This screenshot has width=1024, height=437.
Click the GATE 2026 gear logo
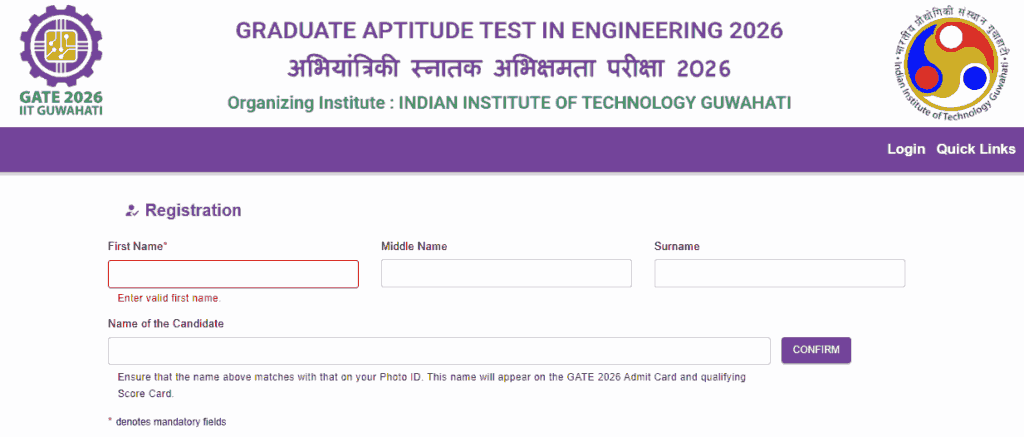pos(61,60)
